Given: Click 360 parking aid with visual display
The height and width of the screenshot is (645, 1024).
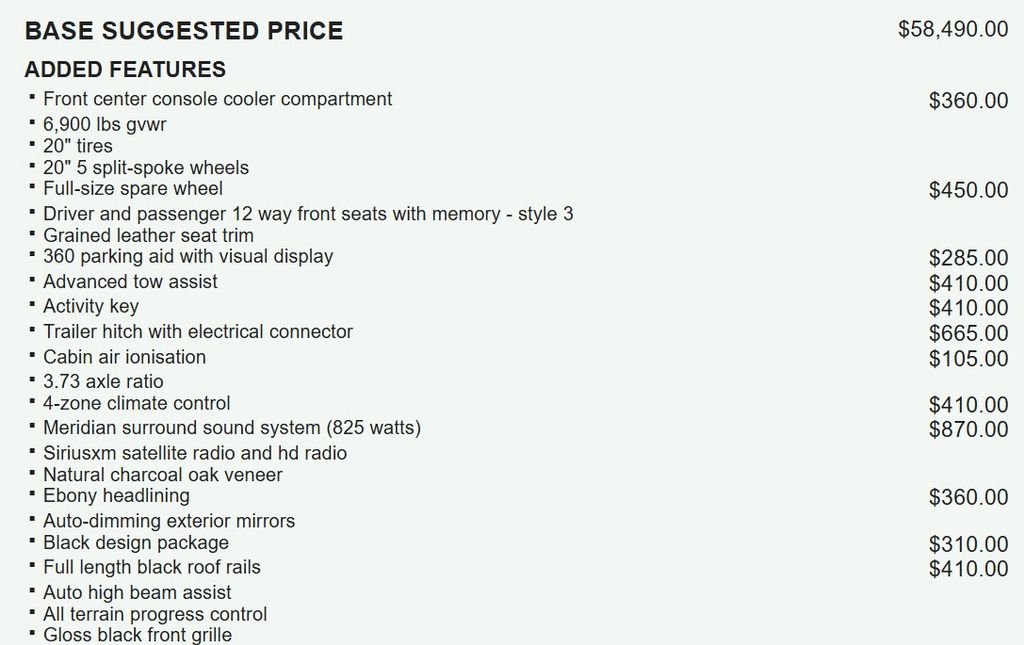Looking at the screenshot, I should 188,257.
